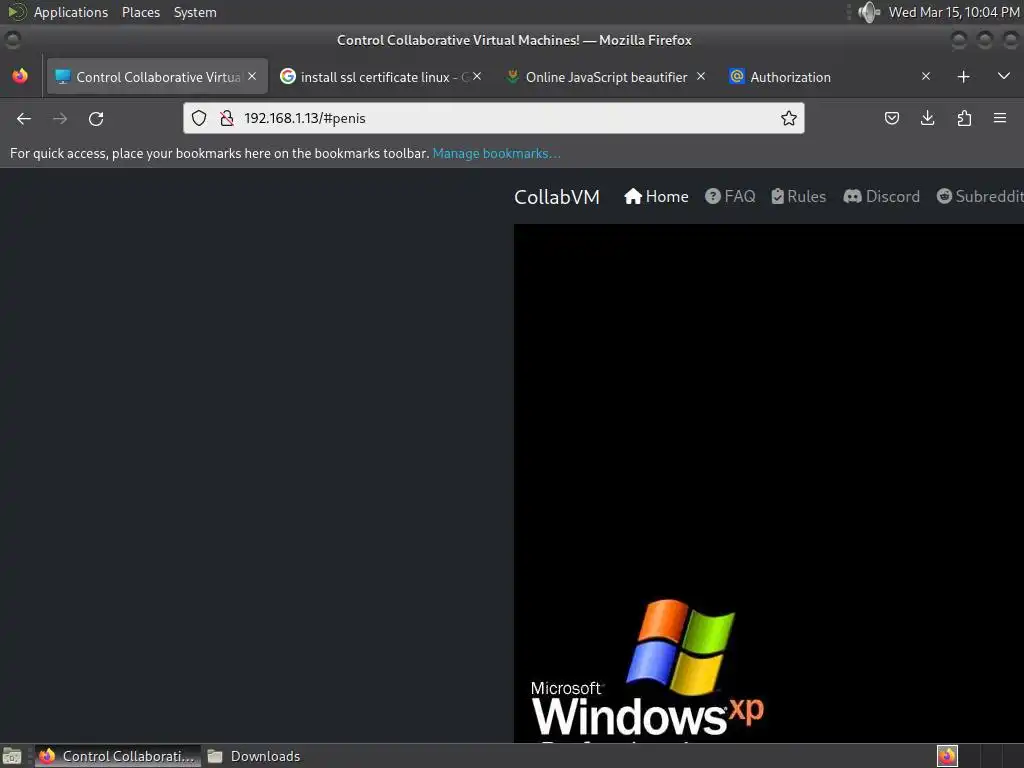Click the insecure connection padlock icon
The image size is (1024, 768).
(x=227, y=118)
